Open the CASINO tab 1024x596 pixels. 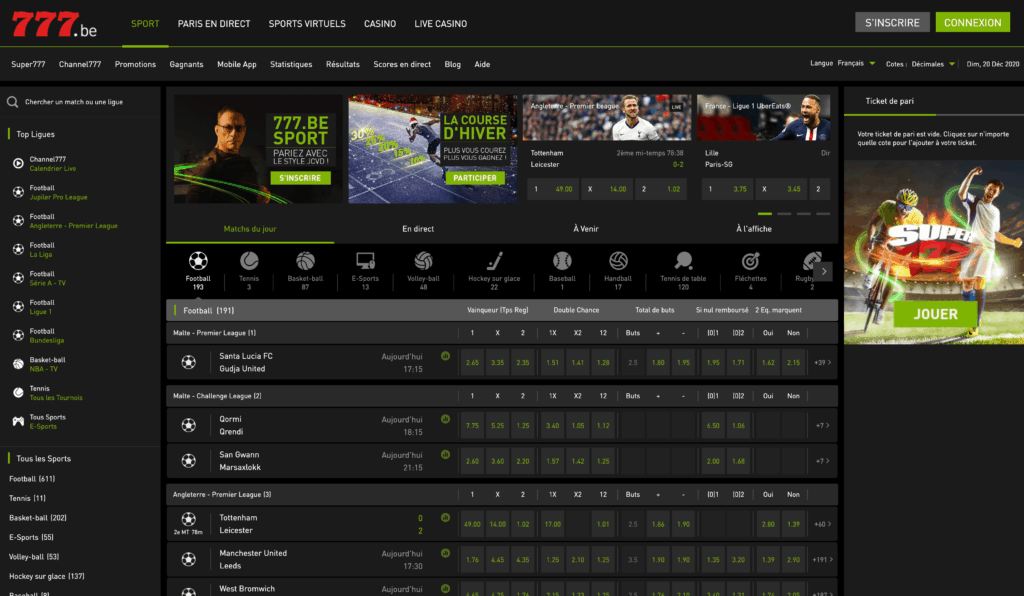pos(379,24)
